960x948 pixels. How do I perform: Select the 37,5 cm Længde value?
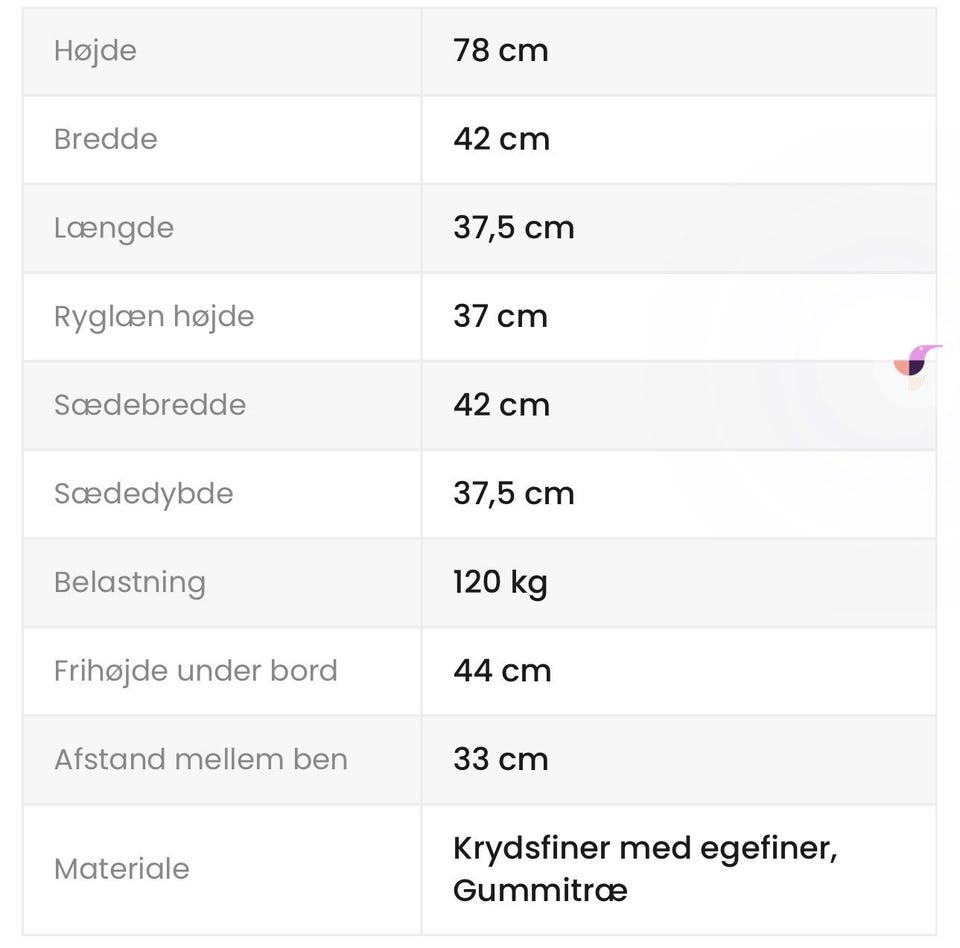tap(514, 228)
